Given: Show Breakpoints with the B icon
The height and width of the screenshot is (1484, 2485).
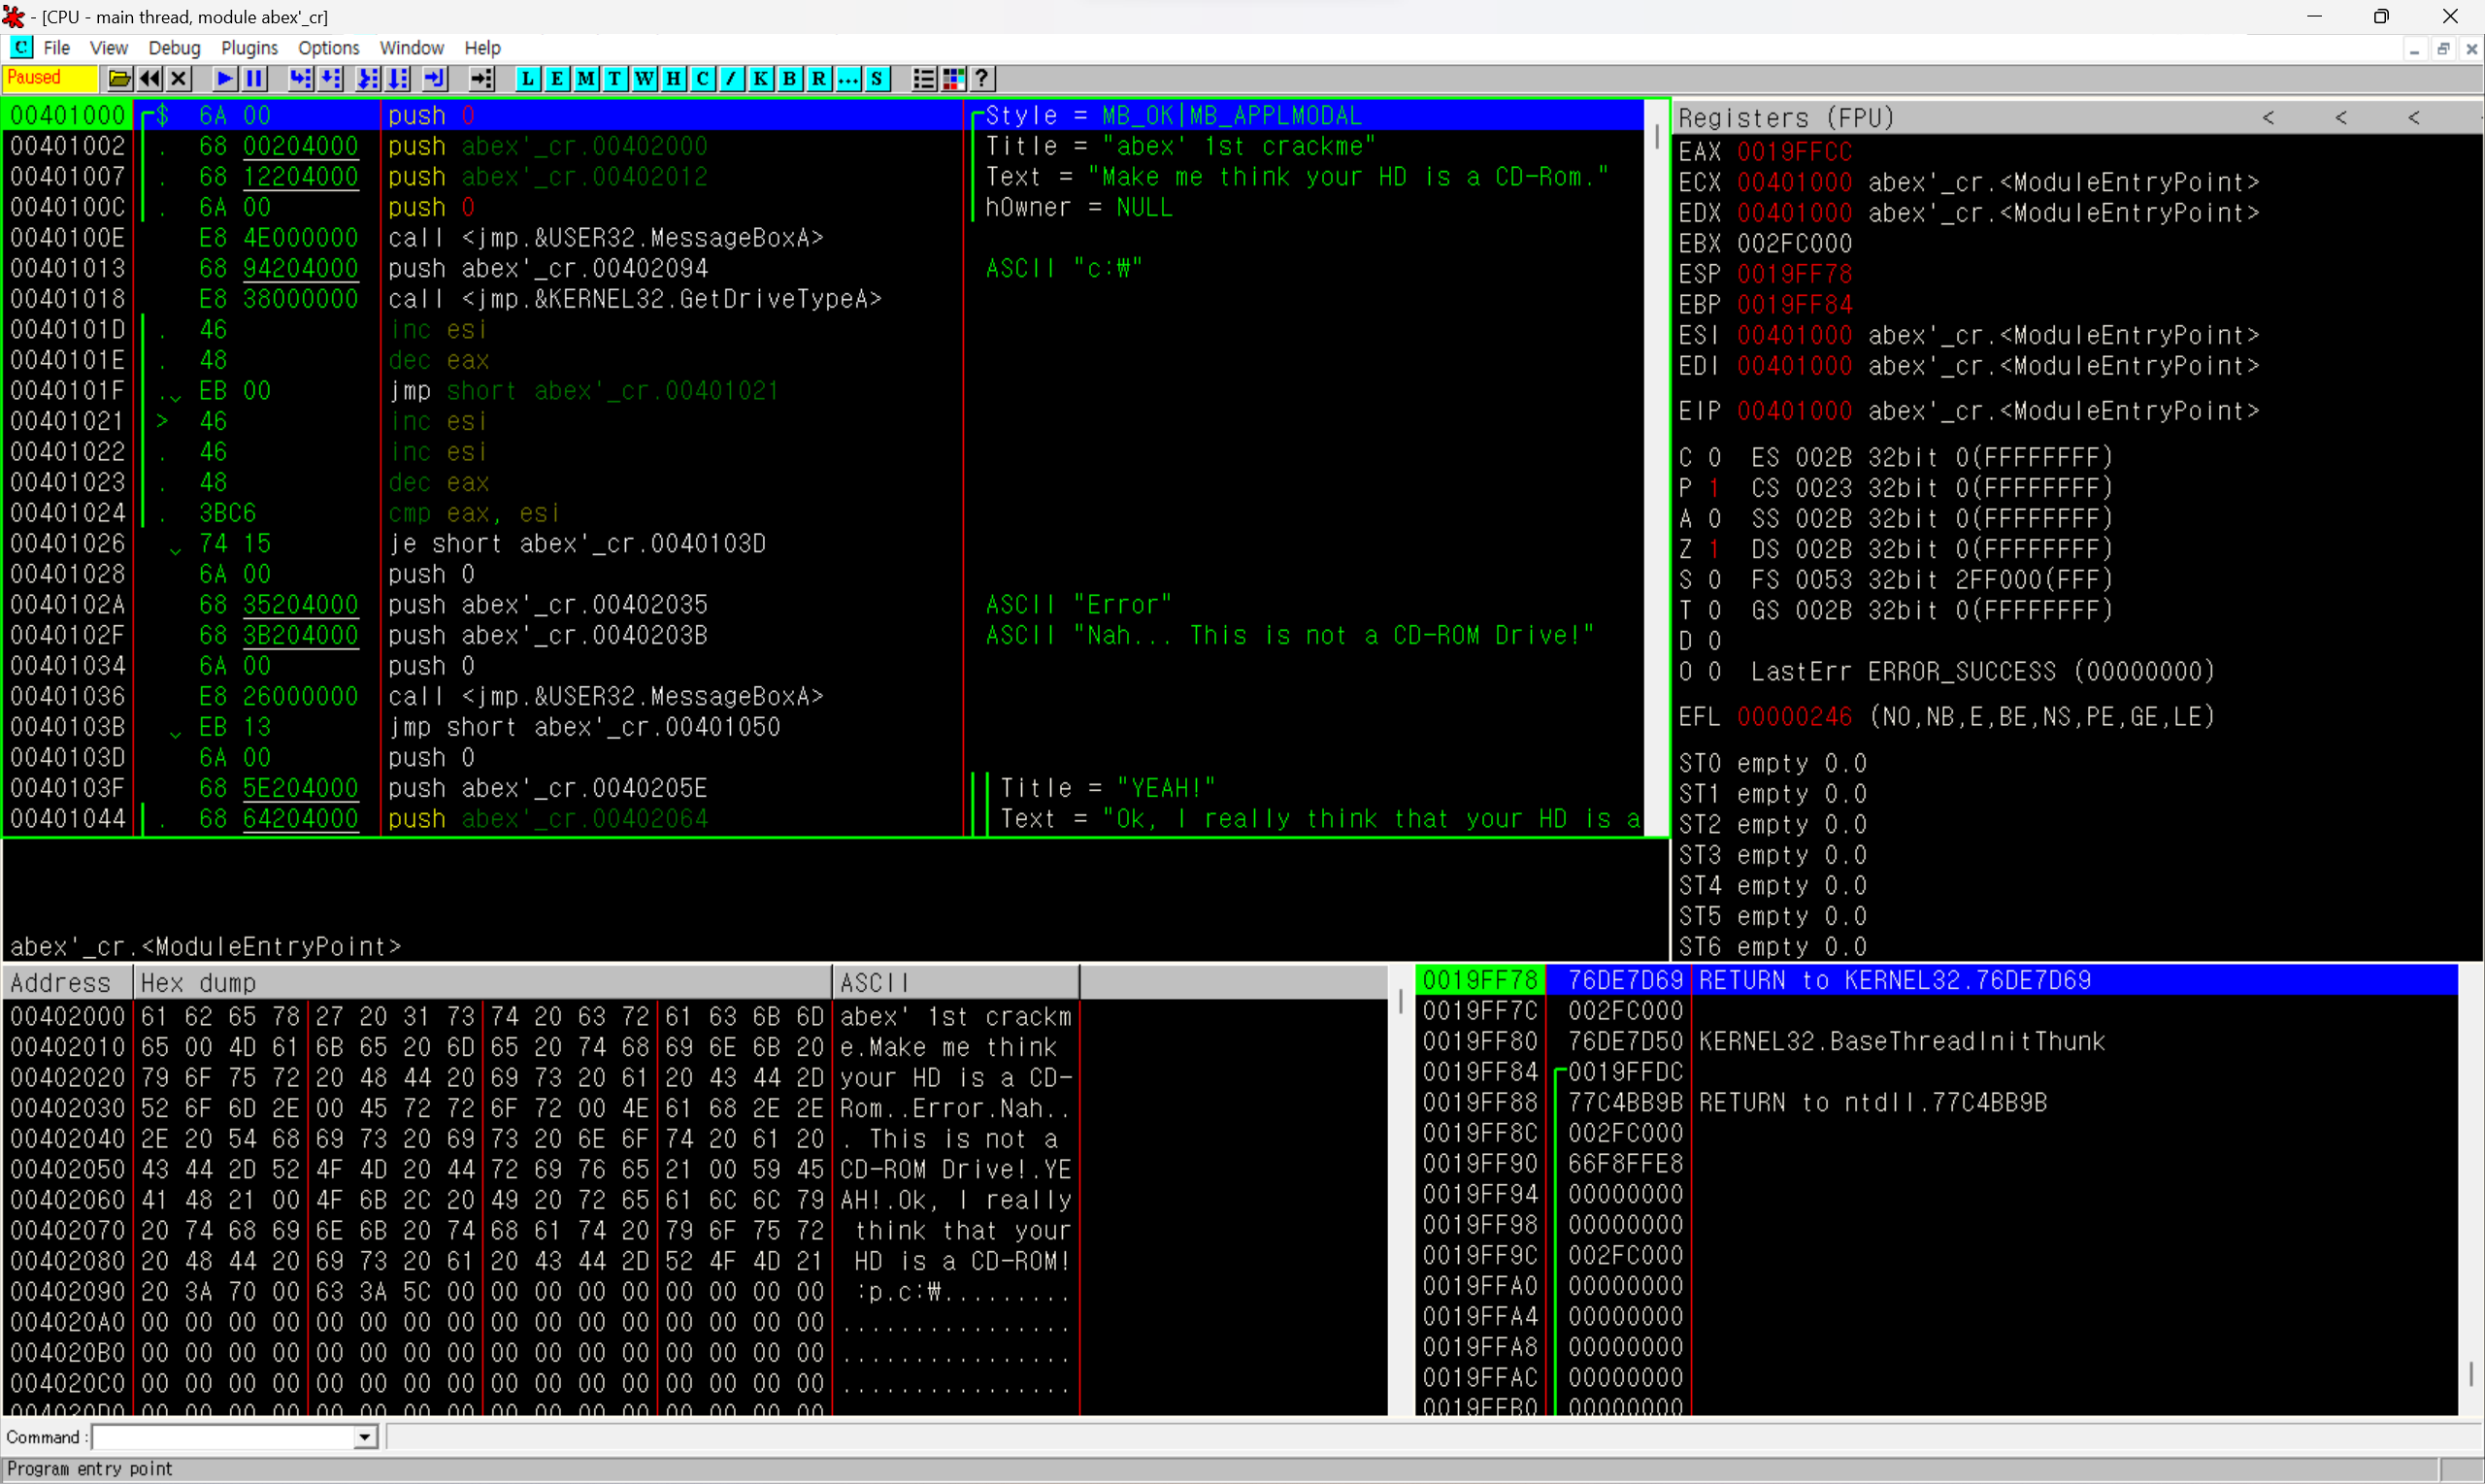Looking at the screenshot, I should (x=789, y=79).
